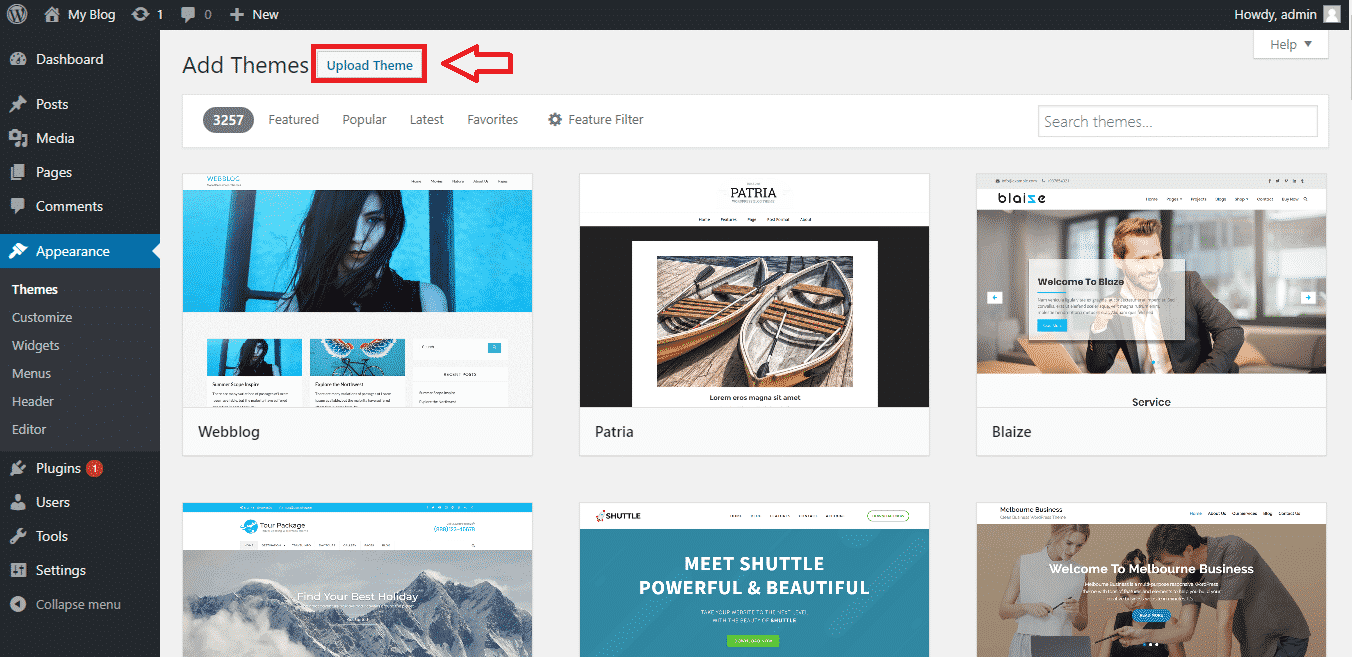Expand the Help dropdown tab
The image size is (1352, 657).
1291,44
